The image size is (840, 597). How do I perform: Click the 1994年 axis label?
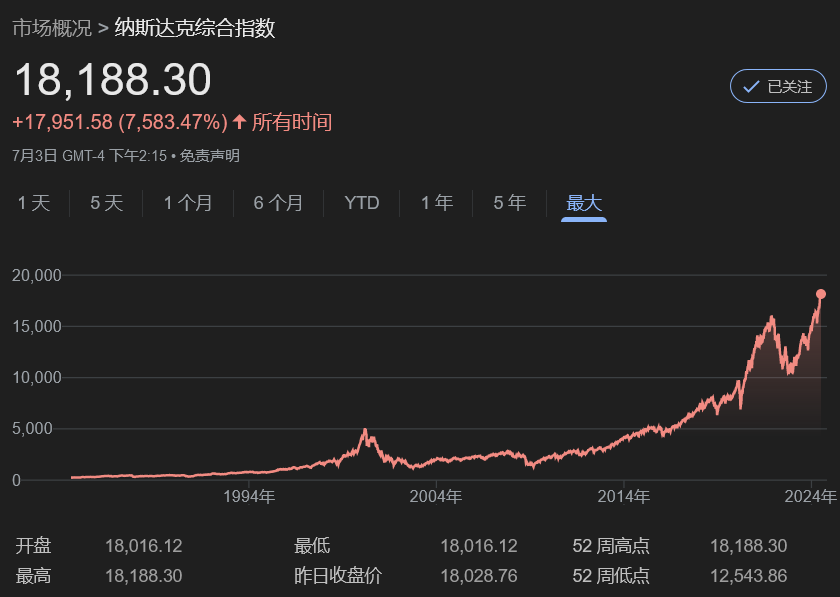tap(249, 497)
